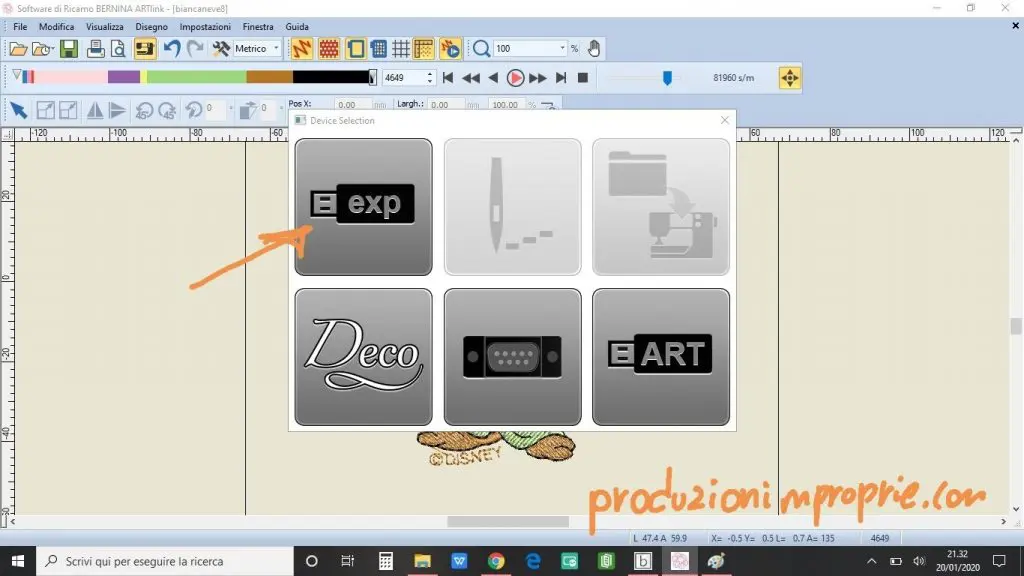Screen dimensions: 1024x576
Task: Click the second resize/scale icon
Action: [x=68, y=110]
